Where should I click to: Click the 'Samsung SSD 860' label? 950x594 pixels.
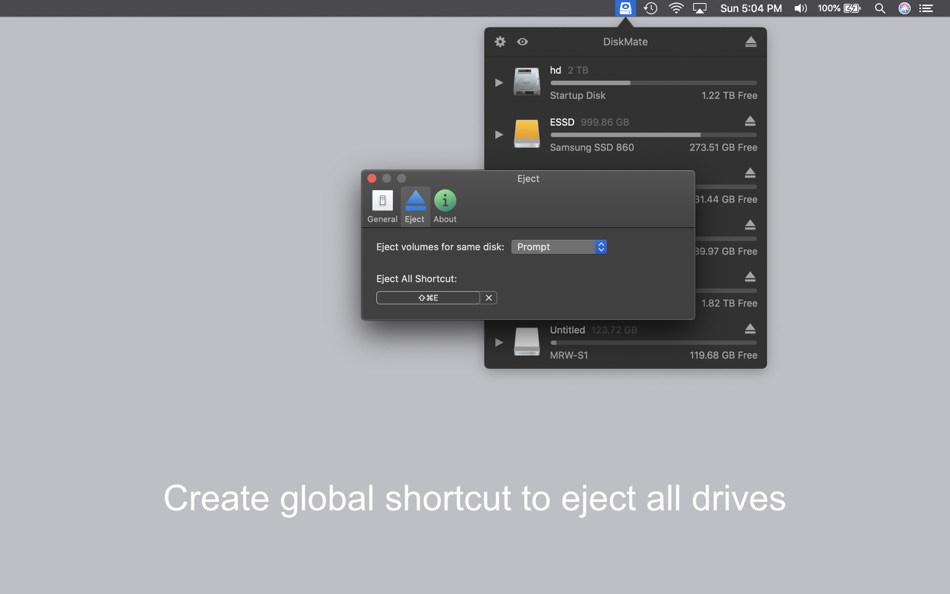(x=592, y=147)
